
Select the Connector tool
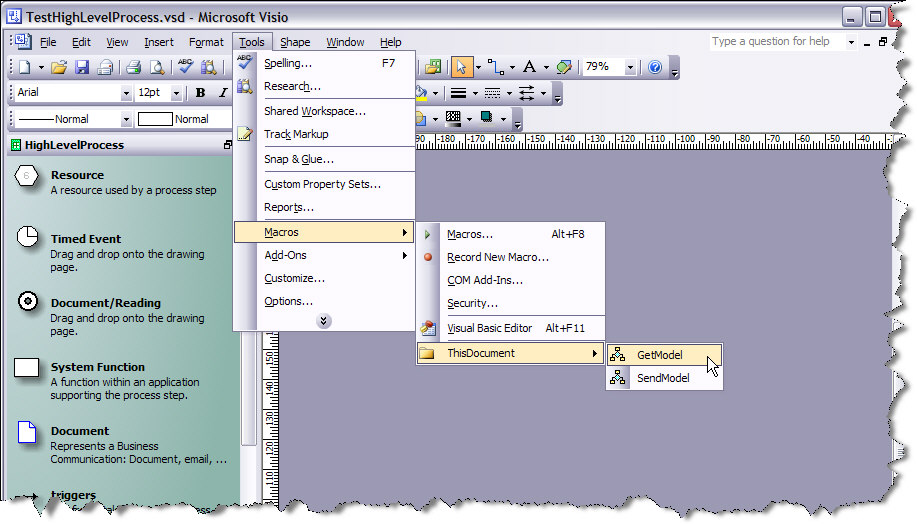tap(494, 67)
